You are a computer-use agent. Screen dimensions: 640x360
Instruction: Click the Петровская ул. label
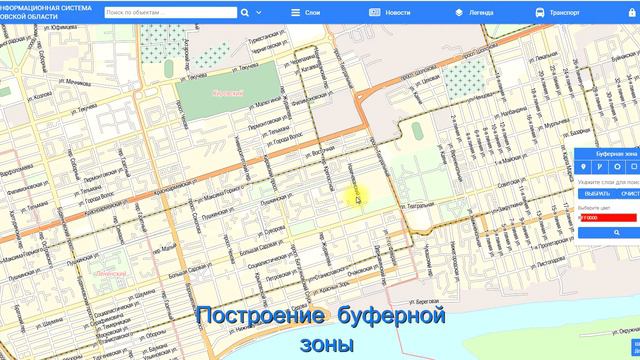coord(282,276)
